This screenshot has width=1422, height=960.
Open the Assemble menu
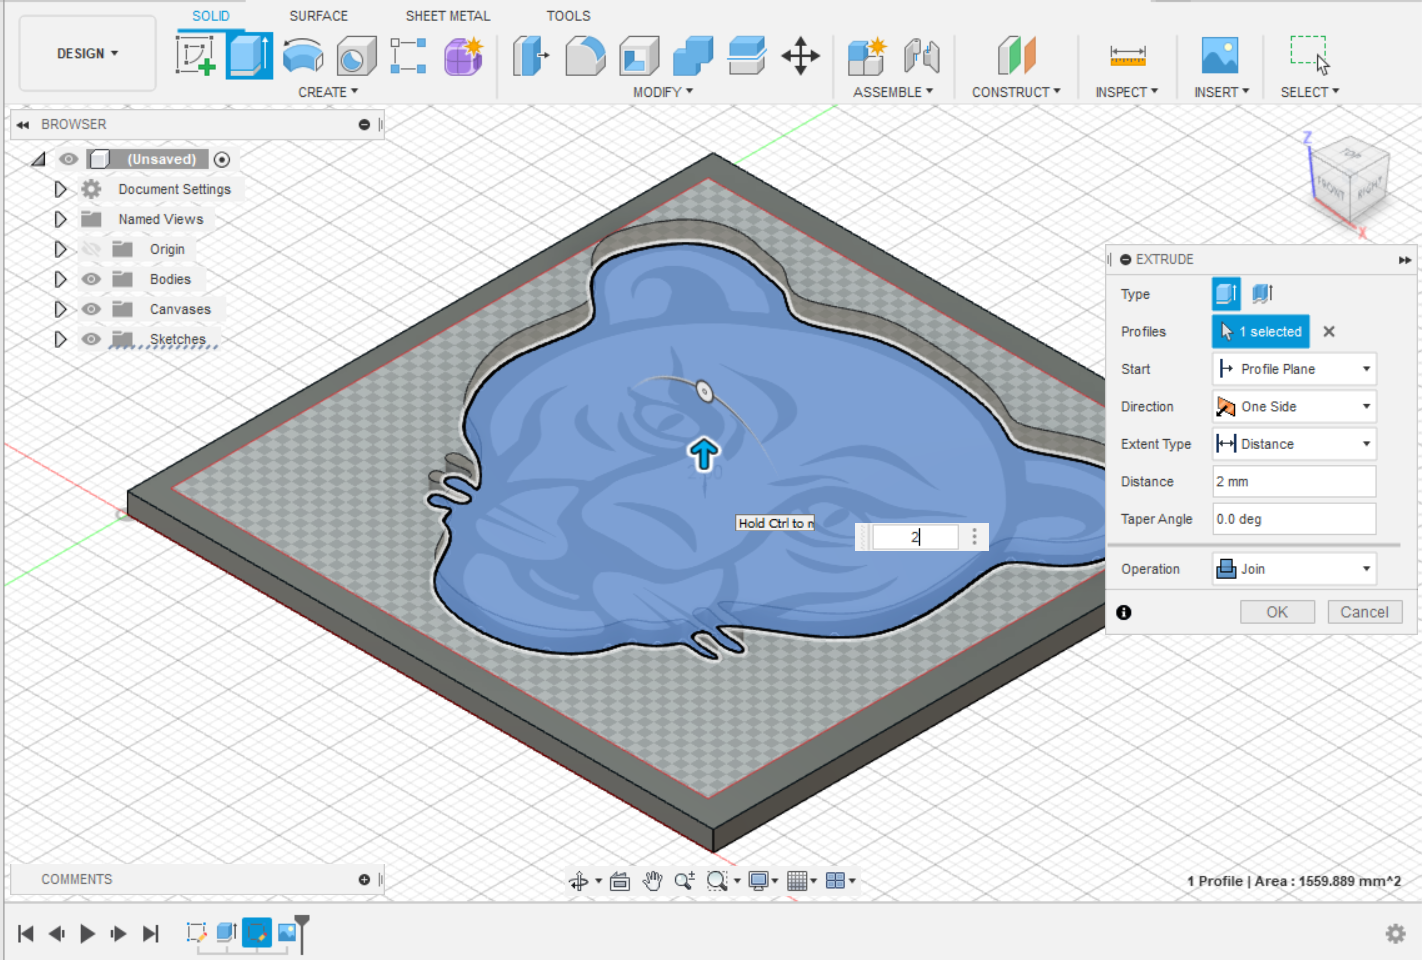click(893, 92)
